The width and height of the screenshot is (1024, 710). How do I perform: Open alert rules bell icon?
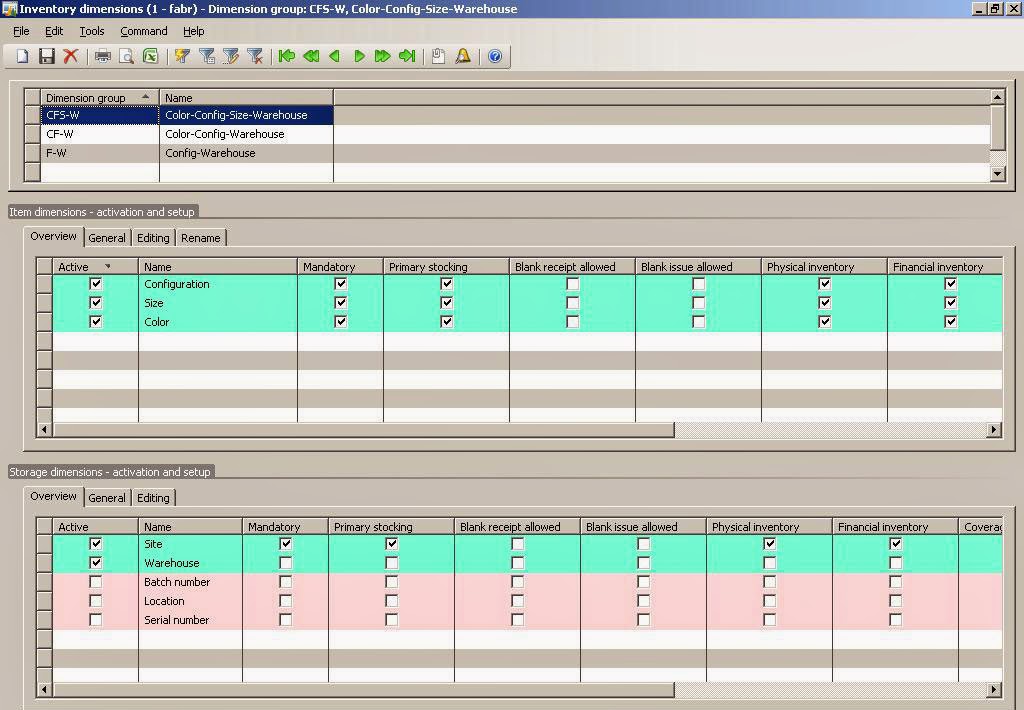(463, 56)
